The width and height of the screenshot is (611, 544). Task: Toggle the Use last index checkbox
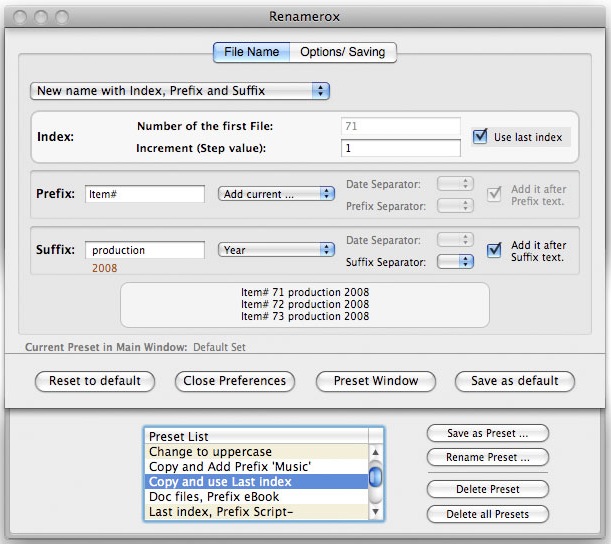pyautogui.click(x=479, y=137)
